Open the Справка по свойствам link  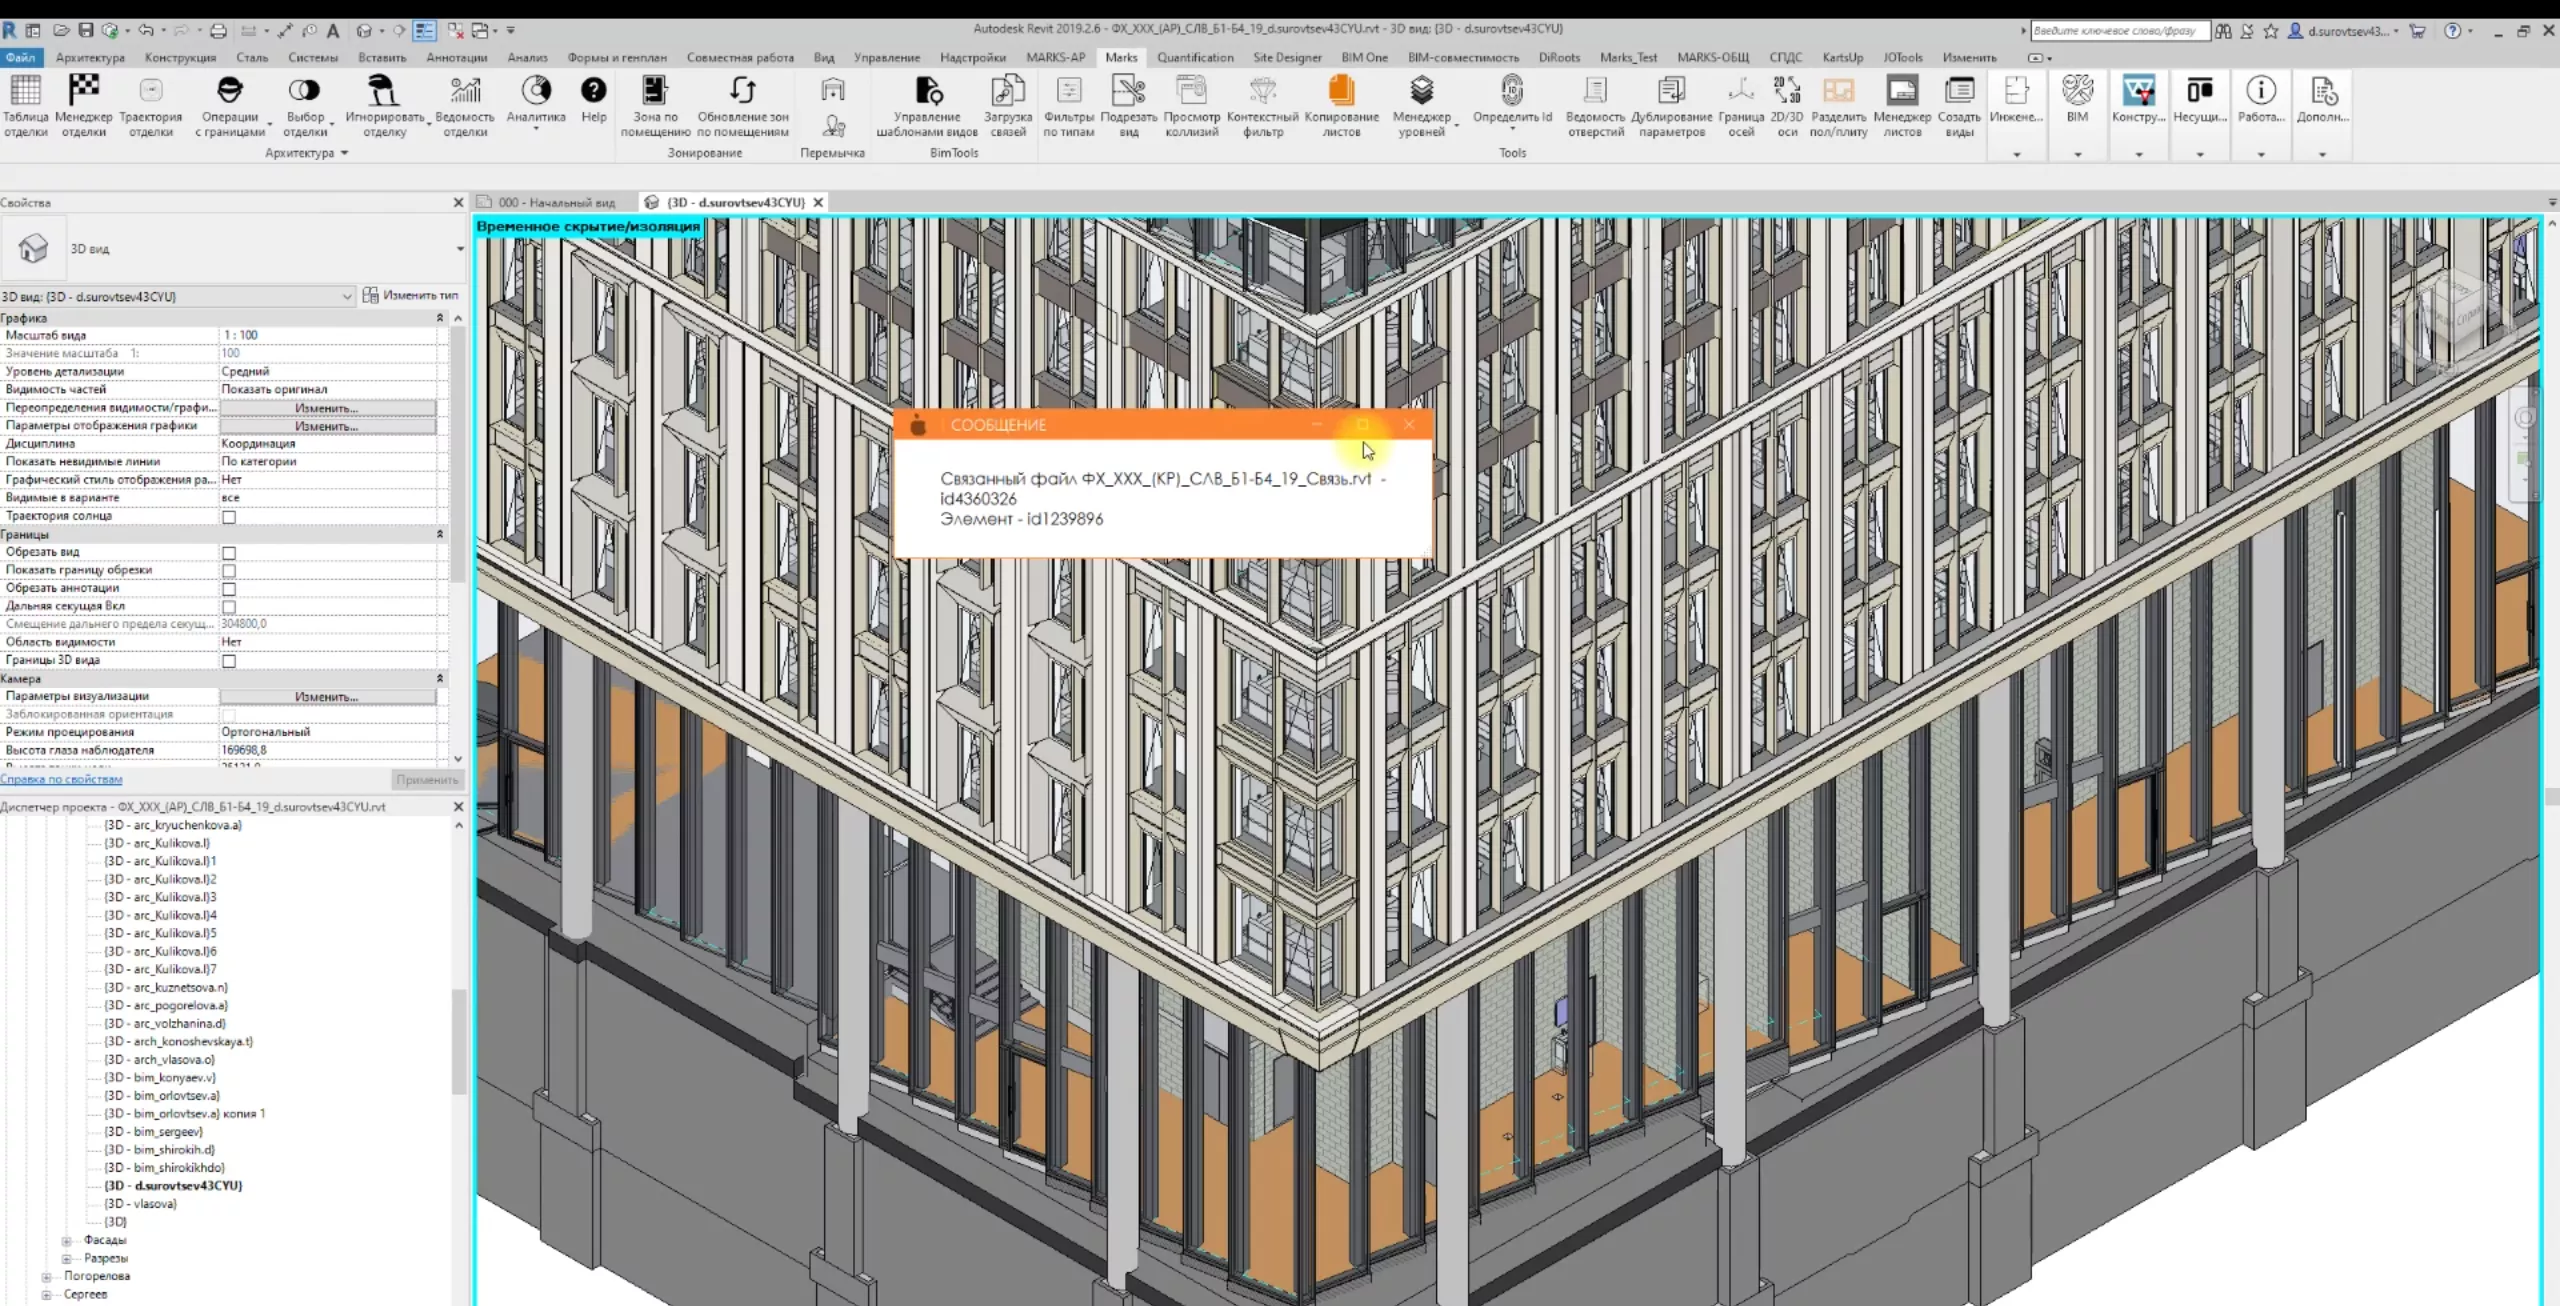62,779
